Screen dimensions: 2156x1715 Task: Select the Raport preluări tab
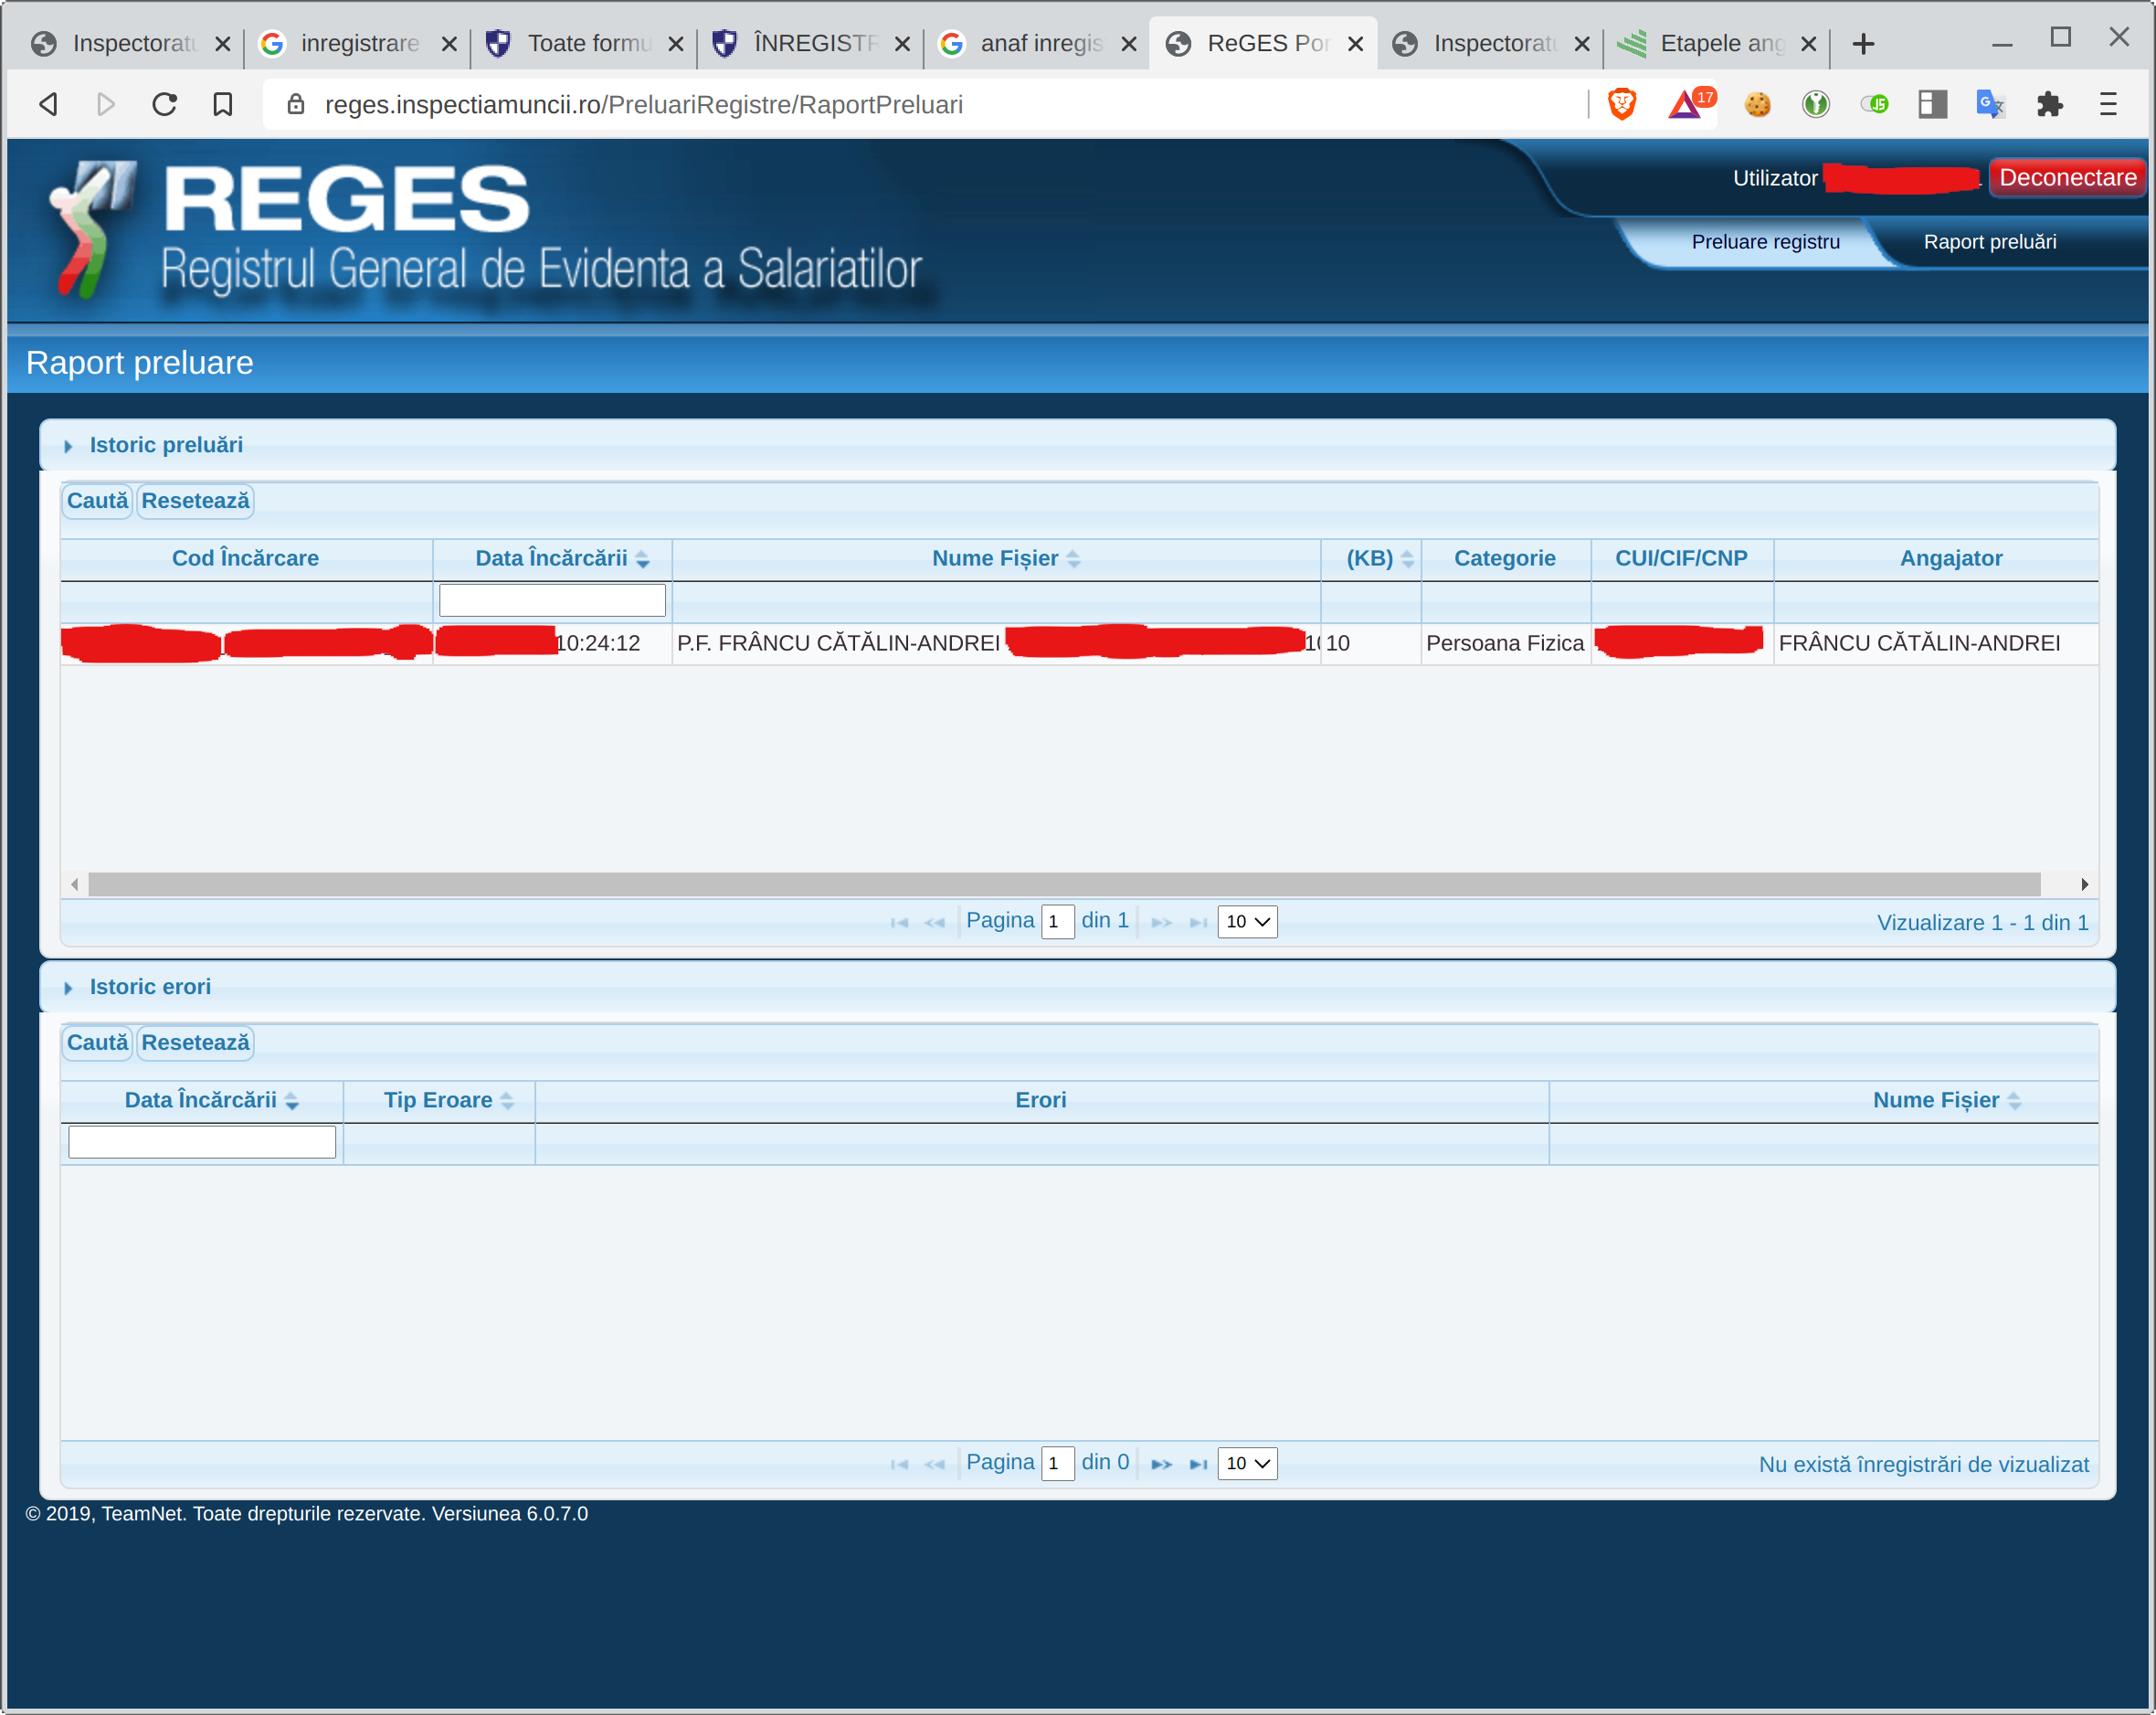[x=1989, y=242]
